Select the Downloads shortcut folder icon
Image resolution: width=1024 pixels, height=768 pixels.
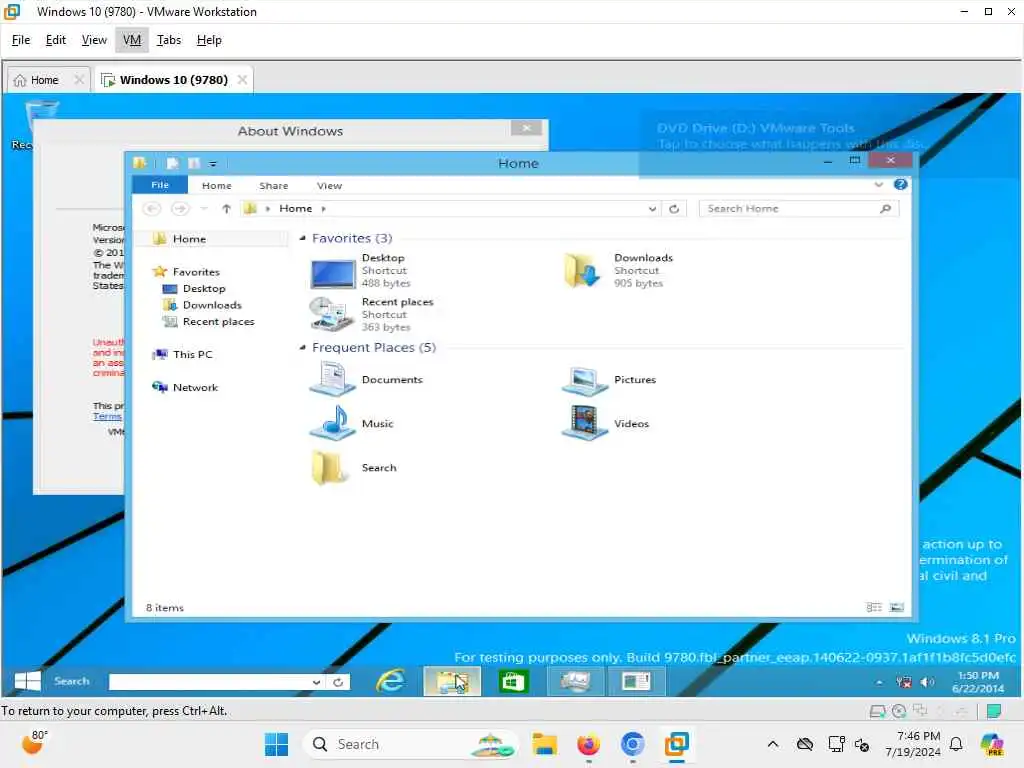[x=582, y=270]
